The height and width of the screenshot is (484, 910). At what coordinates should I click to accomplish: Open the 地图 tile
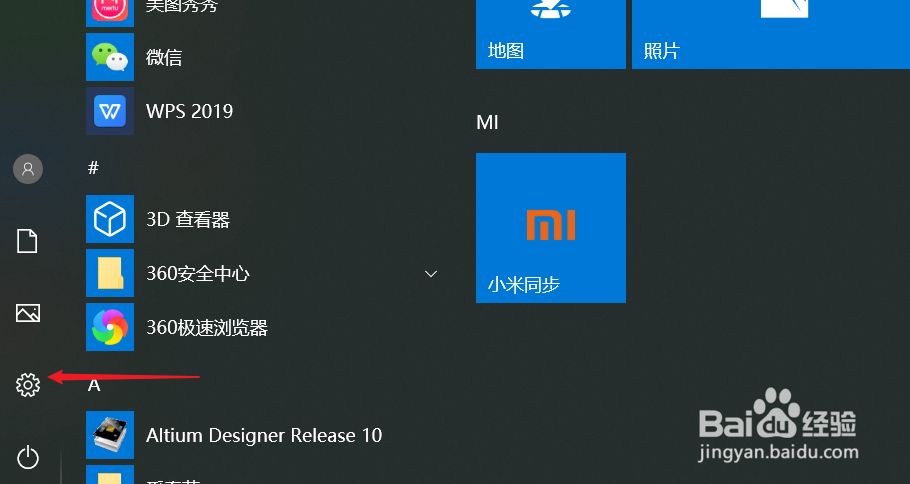(x=551, y=34)
